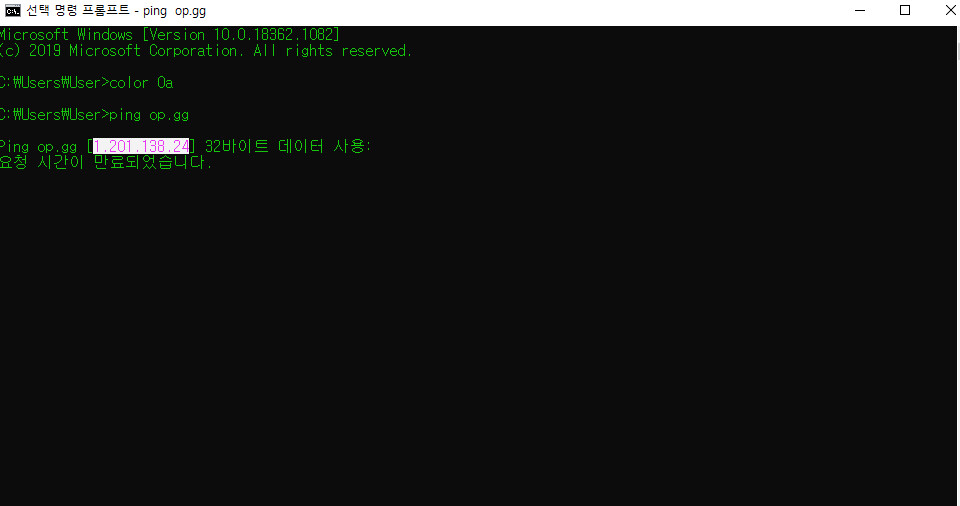The height and width of the screenshot is (506, 960).
Task: Click the typed 'ping op.gg' command
Action: coord(149,115)
